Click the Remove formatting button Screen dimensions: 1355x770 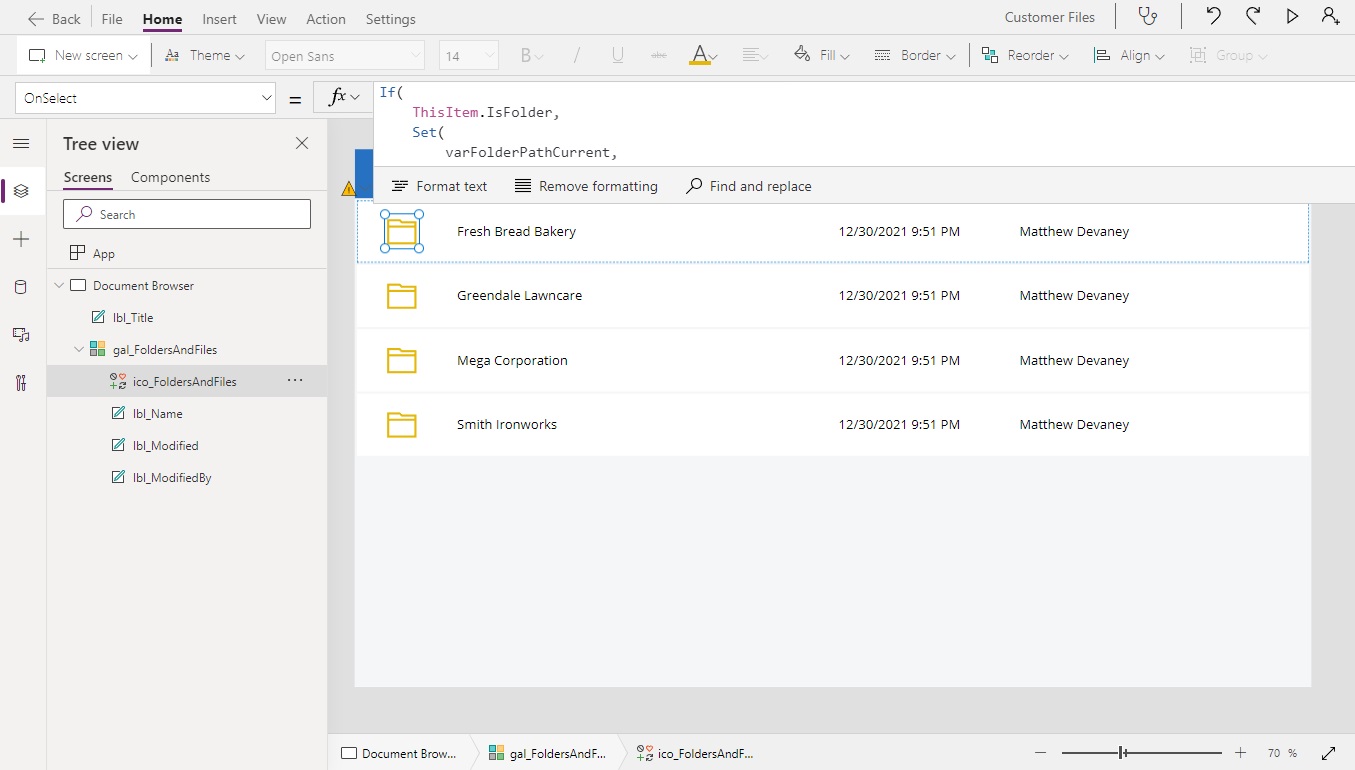(x=586, y=185)
